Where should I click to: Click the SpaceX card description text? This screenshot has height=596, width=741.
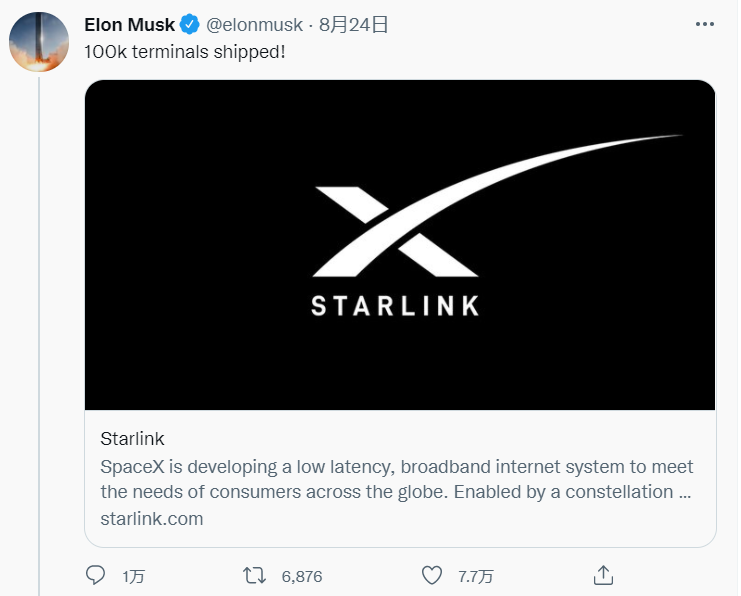click(x=396, y=479)
